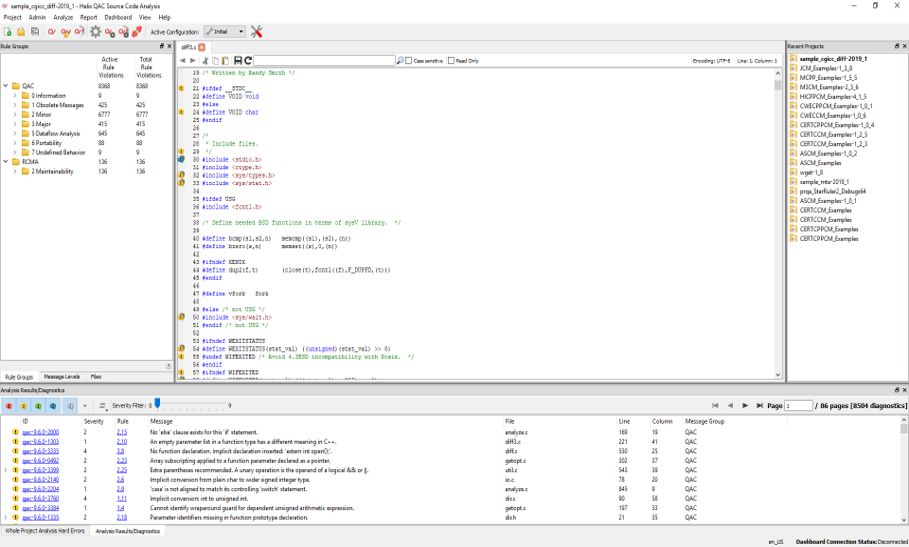The image size is (909, 547).
Task: Click the wrench and screwdriver configuration icon
Action: 256,32
